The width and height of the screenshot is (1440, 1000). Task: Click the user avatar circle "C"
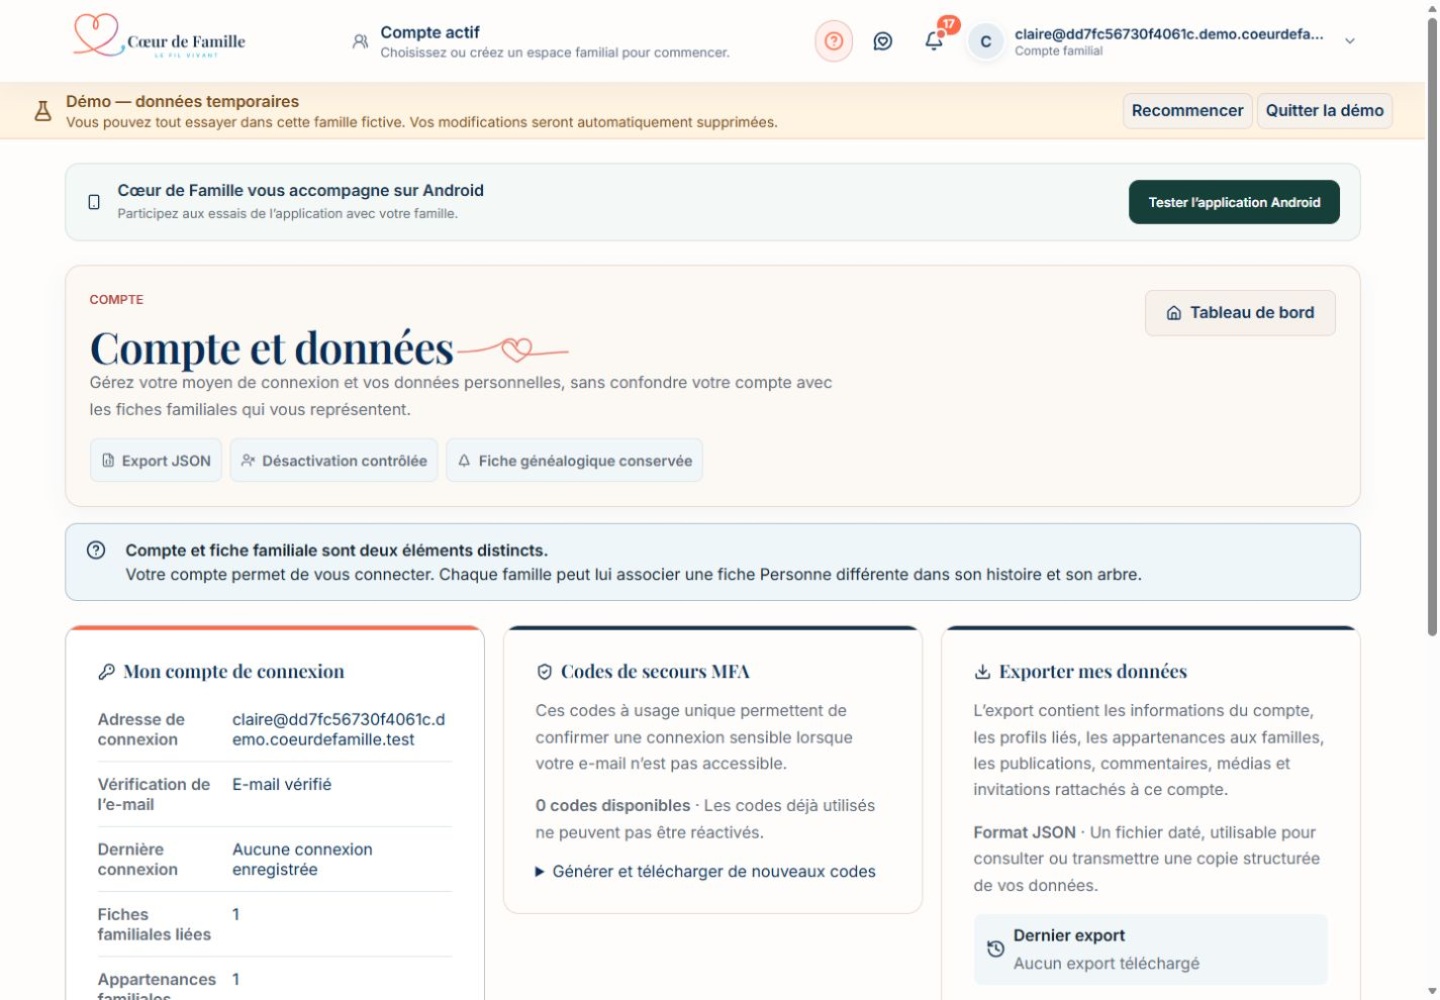[x=985, y=42]
